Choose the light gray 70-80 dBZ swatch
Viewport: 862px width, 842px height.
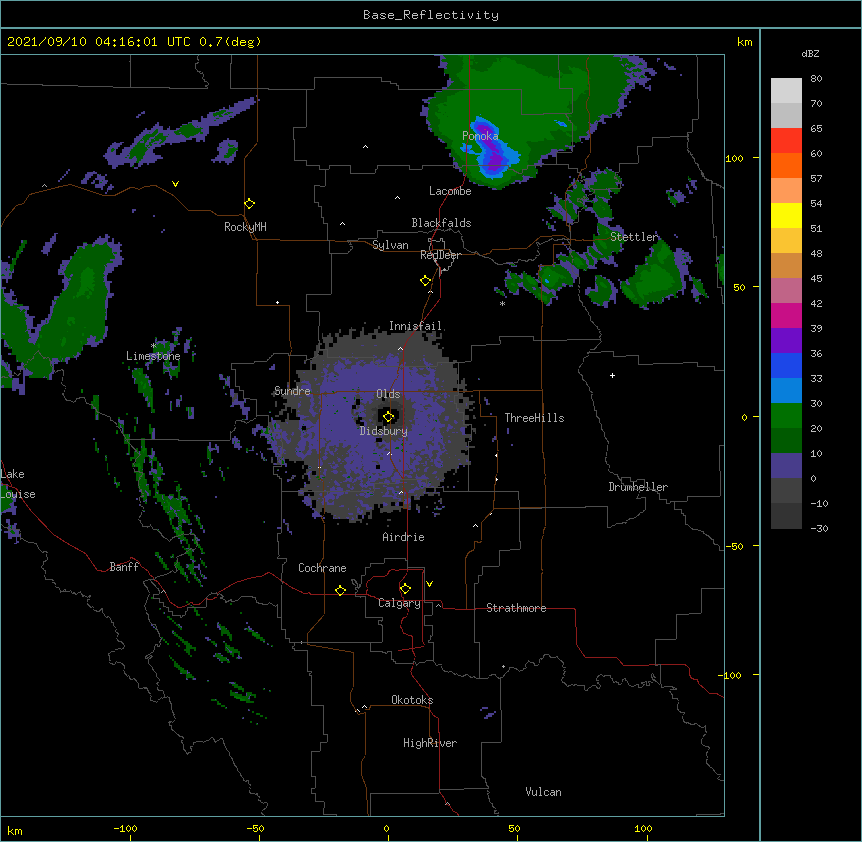786,91
